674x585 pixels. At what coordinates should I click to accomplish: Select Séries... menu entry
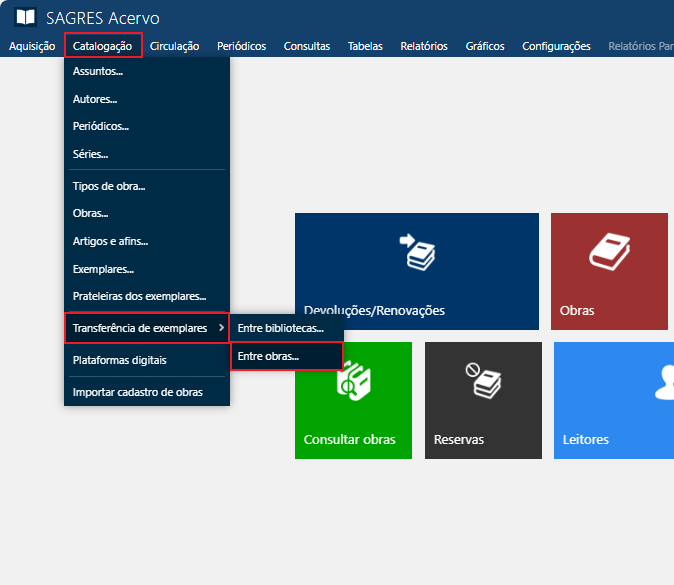click(147, 154)
